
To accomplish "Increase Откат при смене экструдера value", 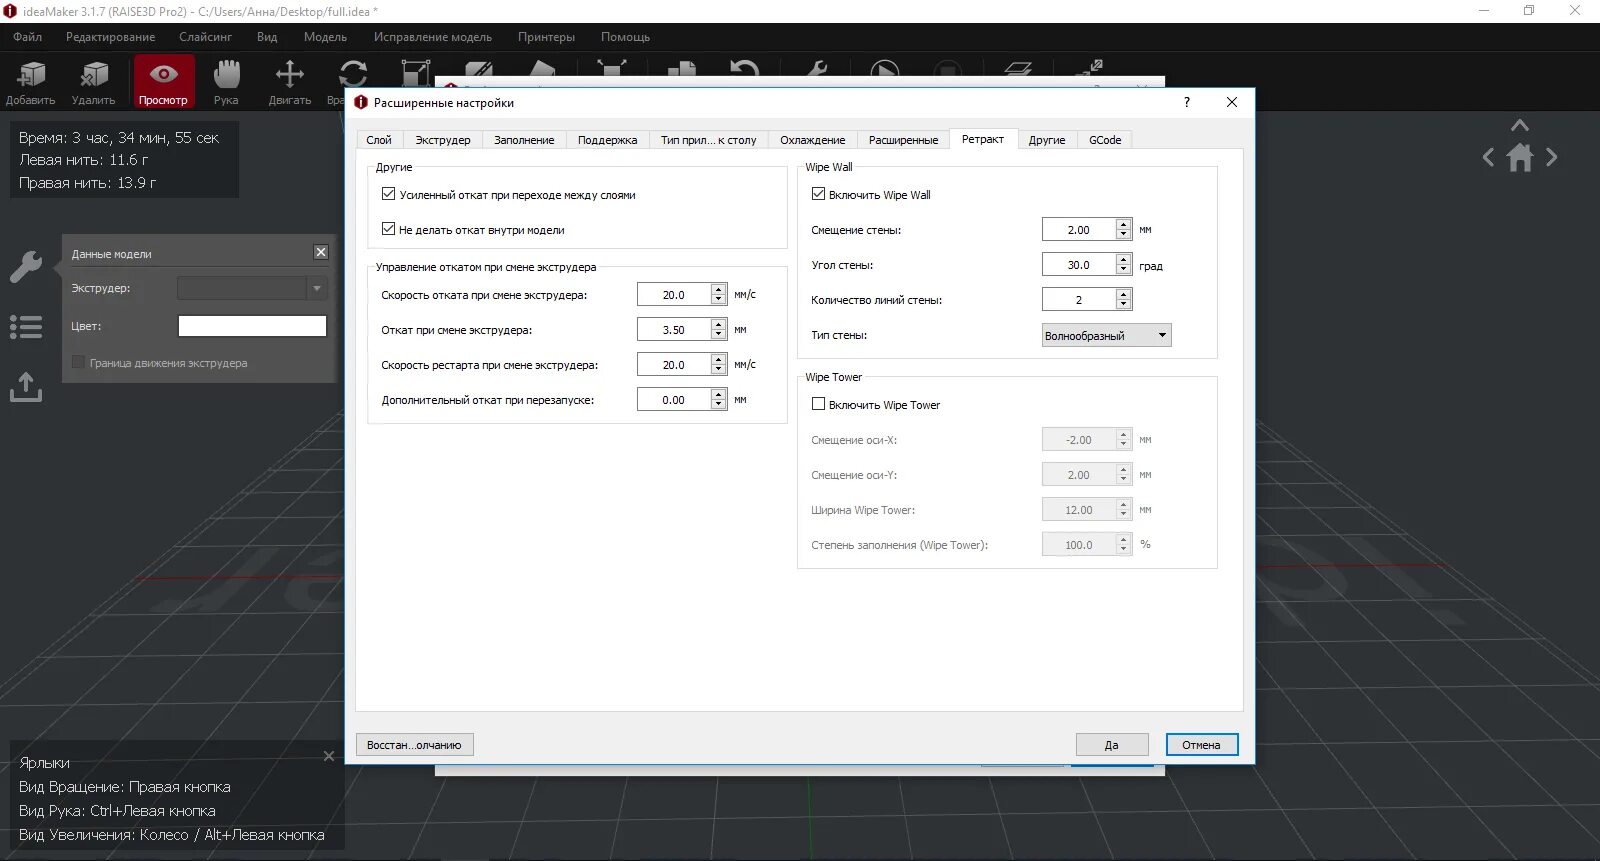I will click(718, 325).
